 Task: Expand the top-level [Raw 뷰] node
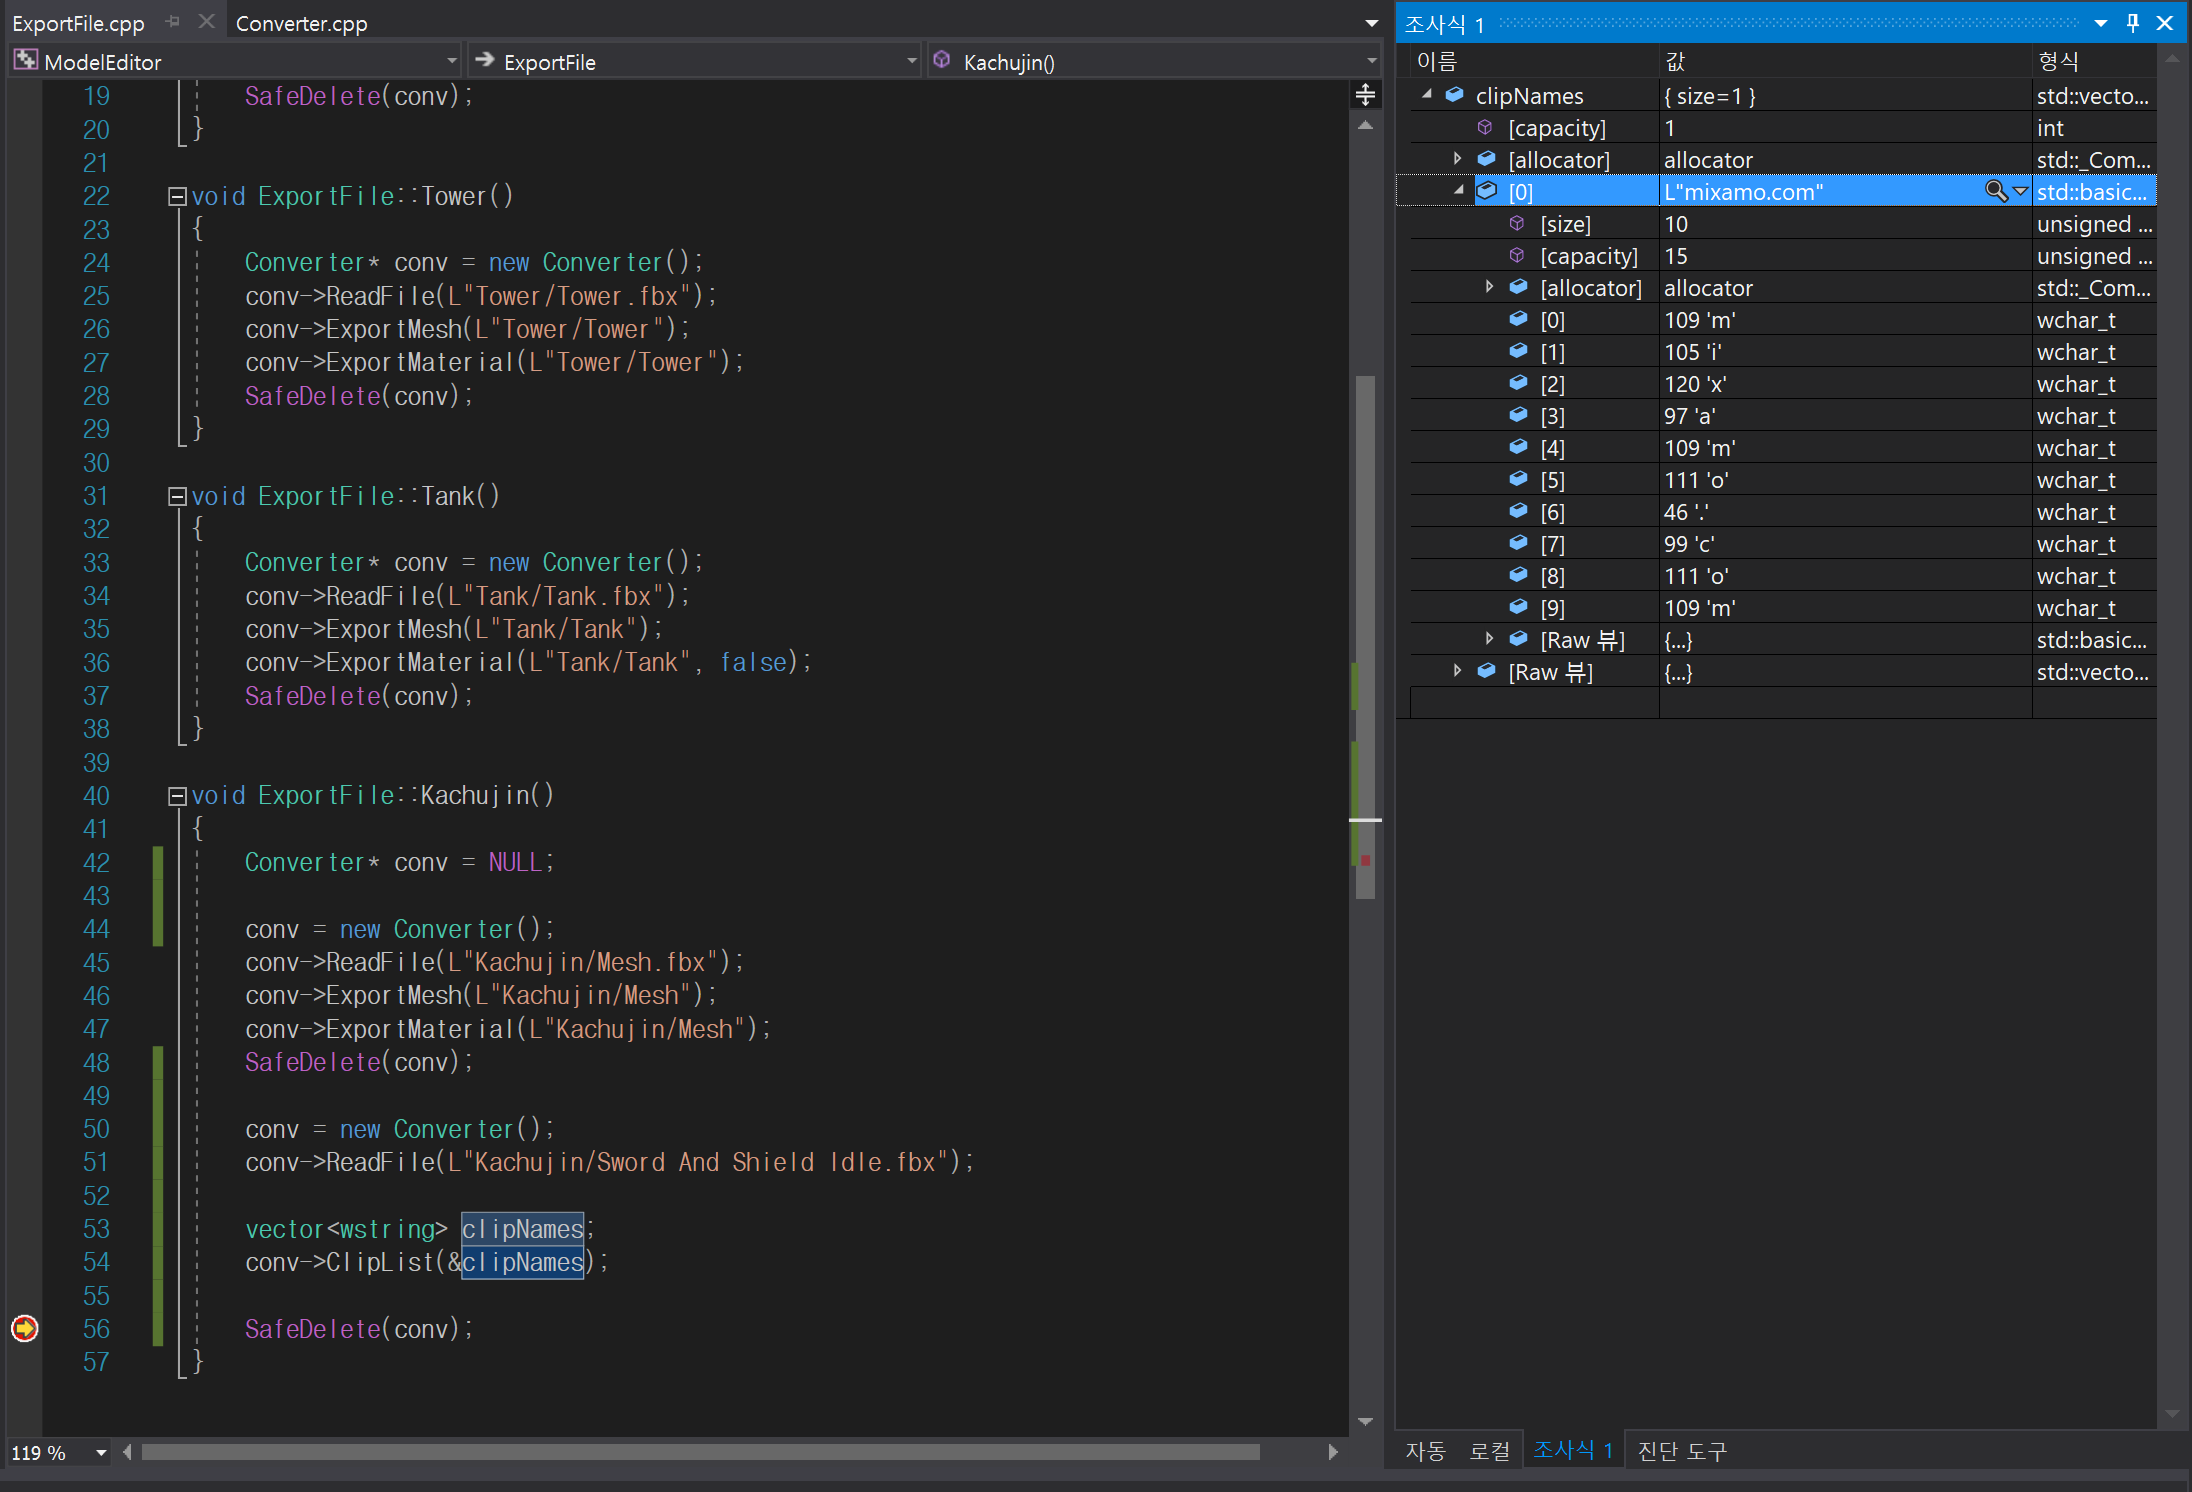click(x=1458, y=671)
